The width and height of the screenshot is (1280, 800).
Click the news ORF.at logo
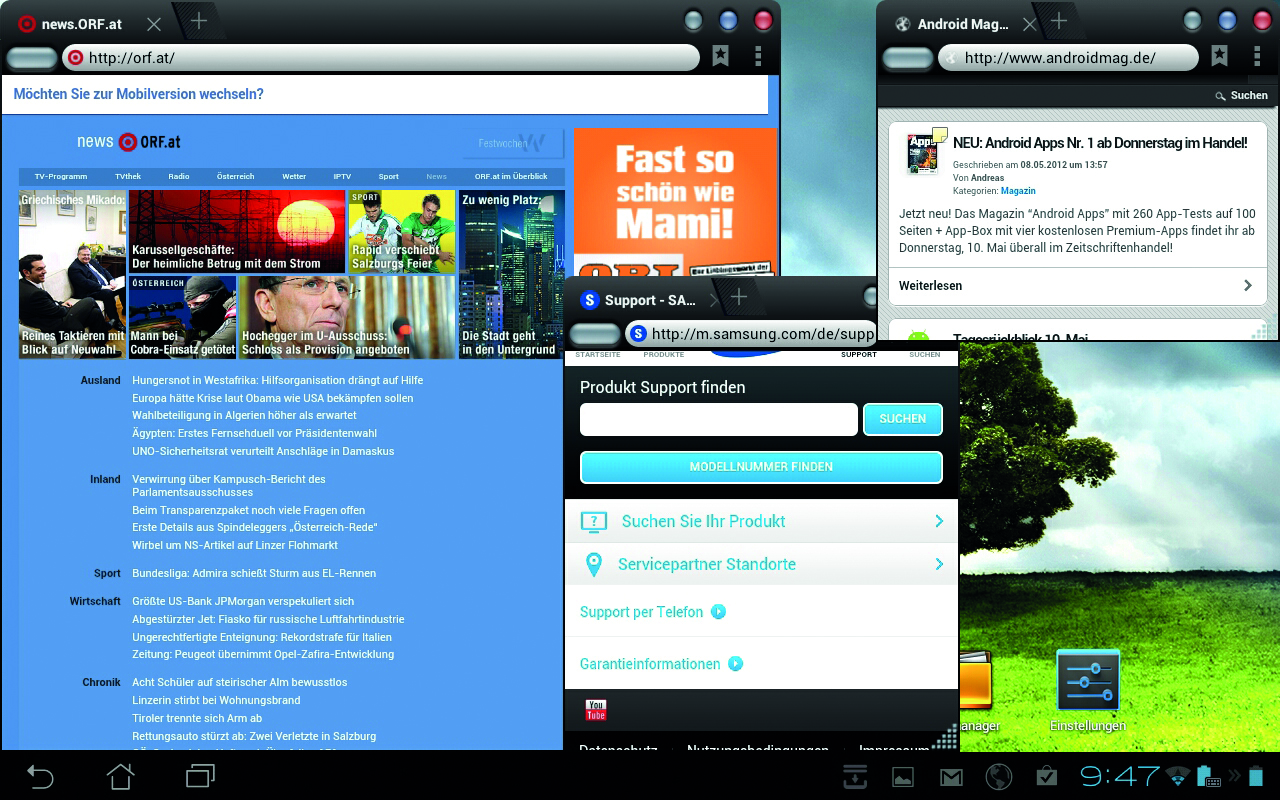click(128, 142)
